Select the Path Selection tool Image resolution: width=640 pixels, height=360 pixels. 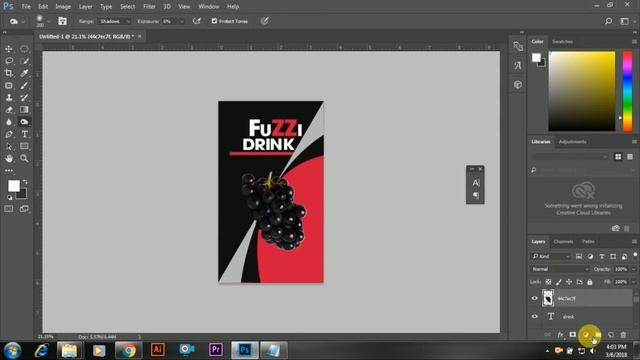pyautogui.click(x=9, y=146)
